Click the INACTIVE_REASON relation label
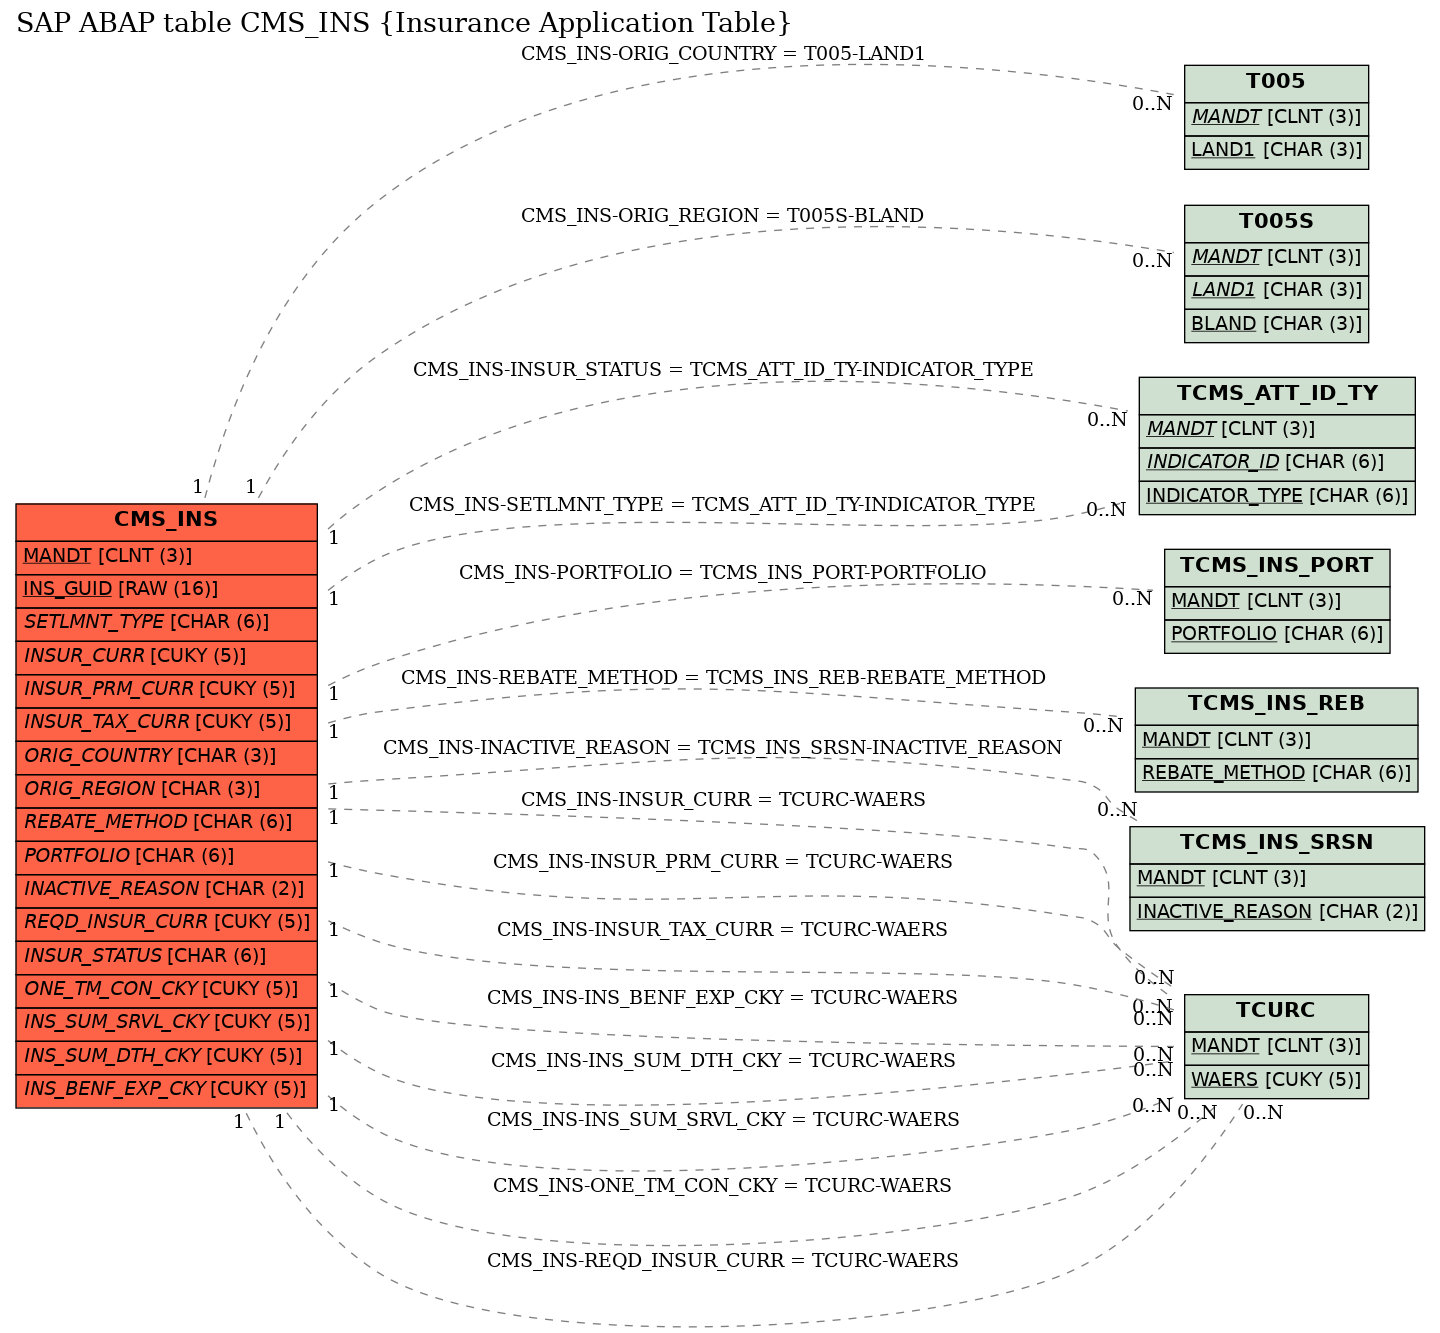 (723, 748)
